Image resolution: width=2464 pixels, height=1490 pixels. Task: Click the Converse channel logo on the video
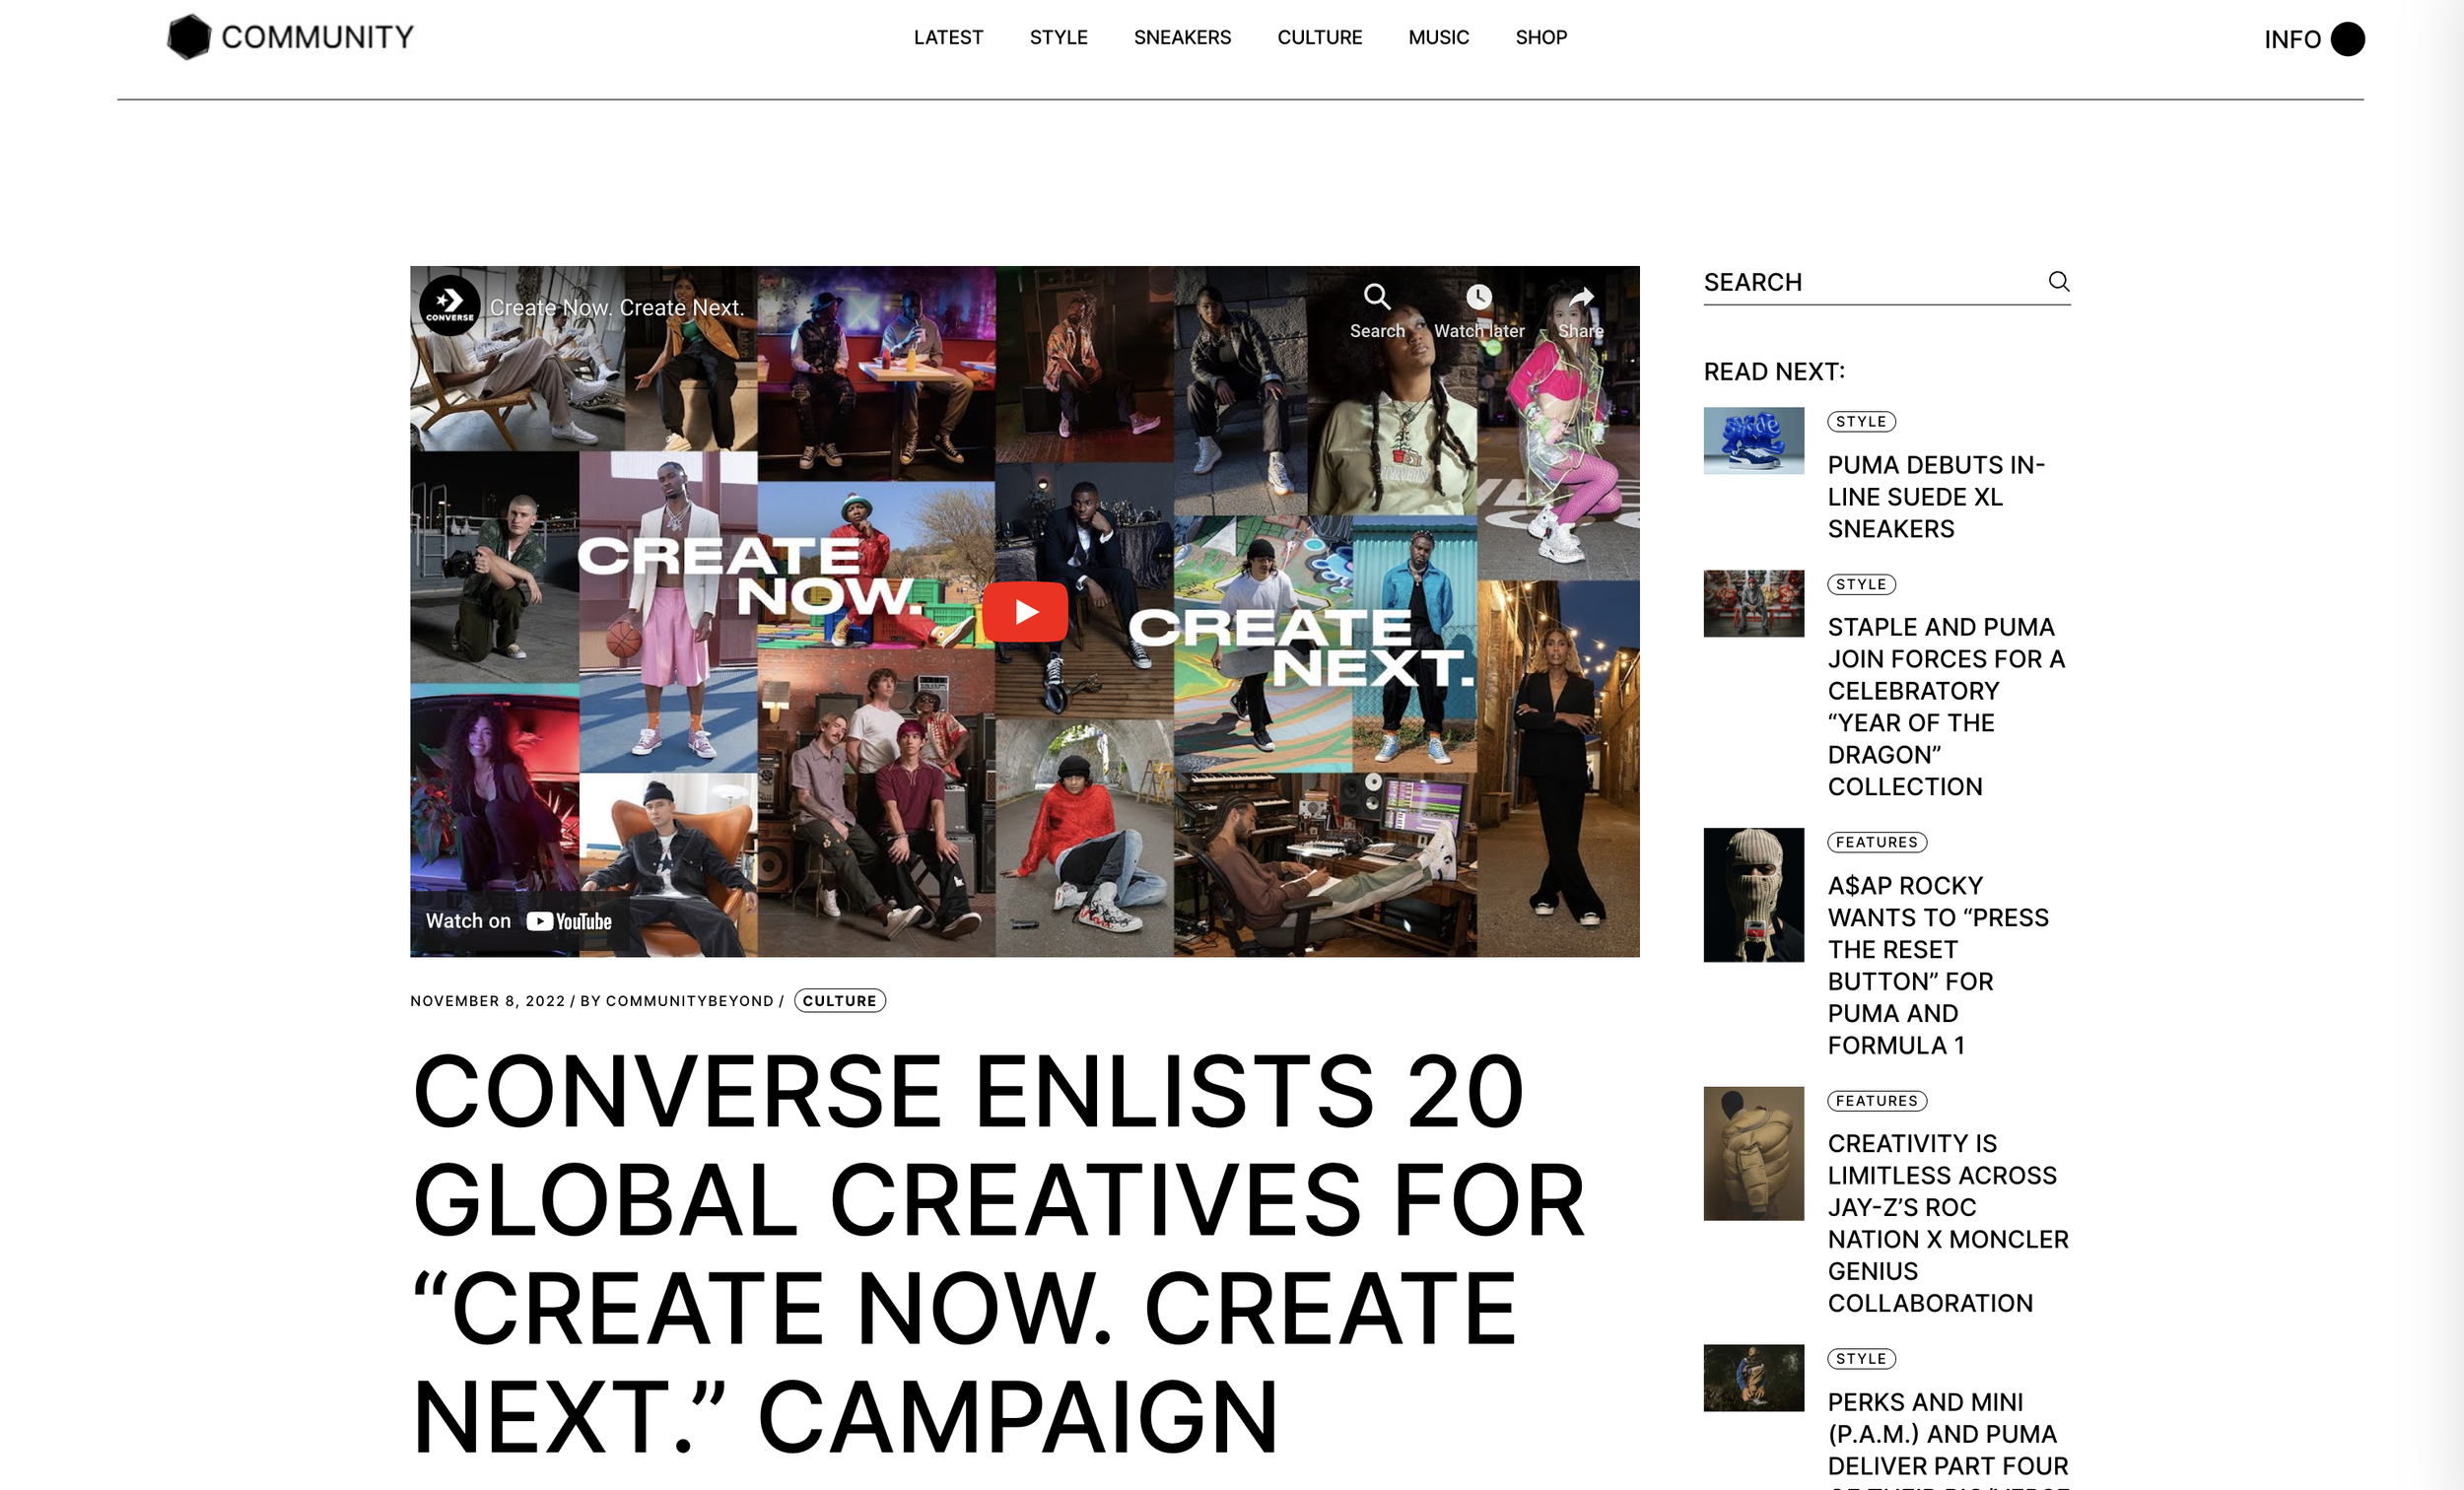450,305
